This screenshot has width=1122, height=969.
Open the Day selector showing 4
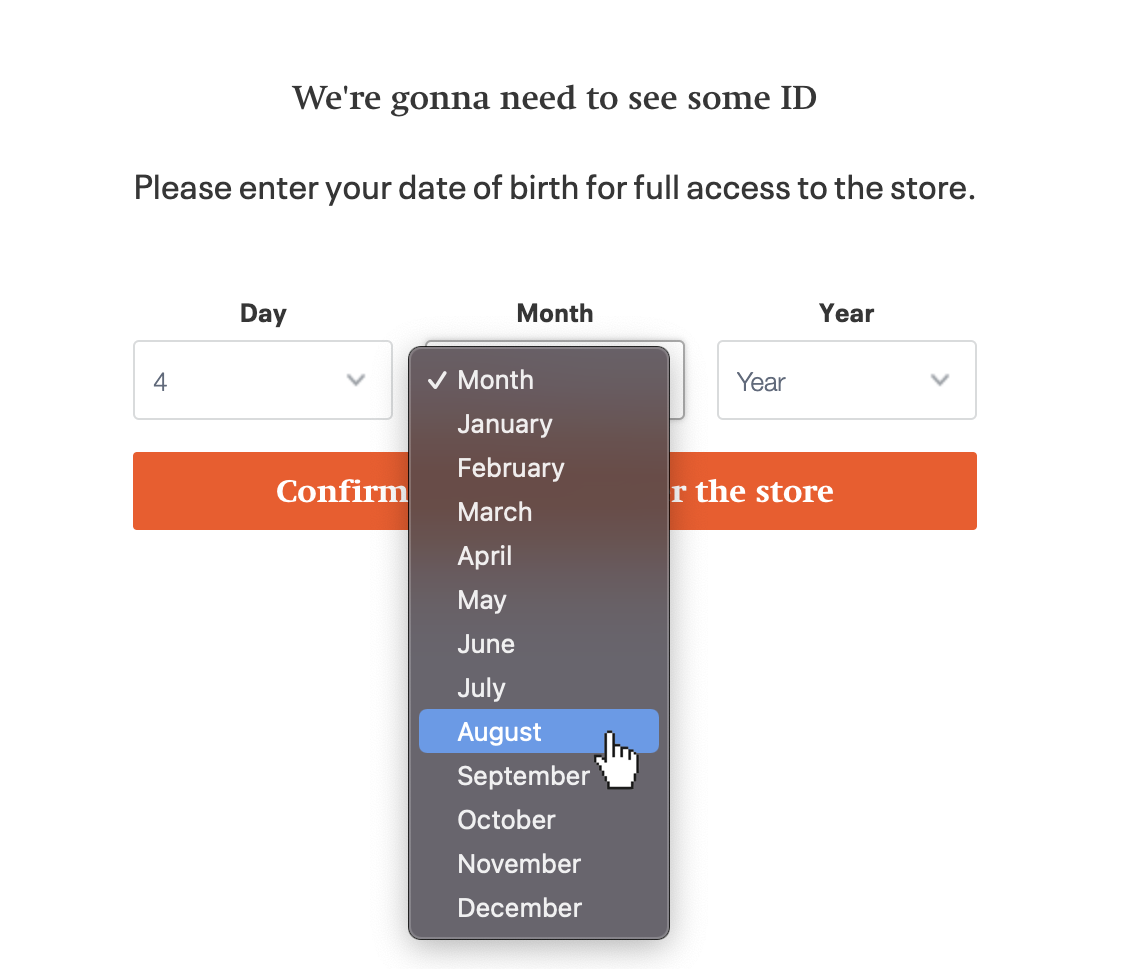[x=263, y=380]
